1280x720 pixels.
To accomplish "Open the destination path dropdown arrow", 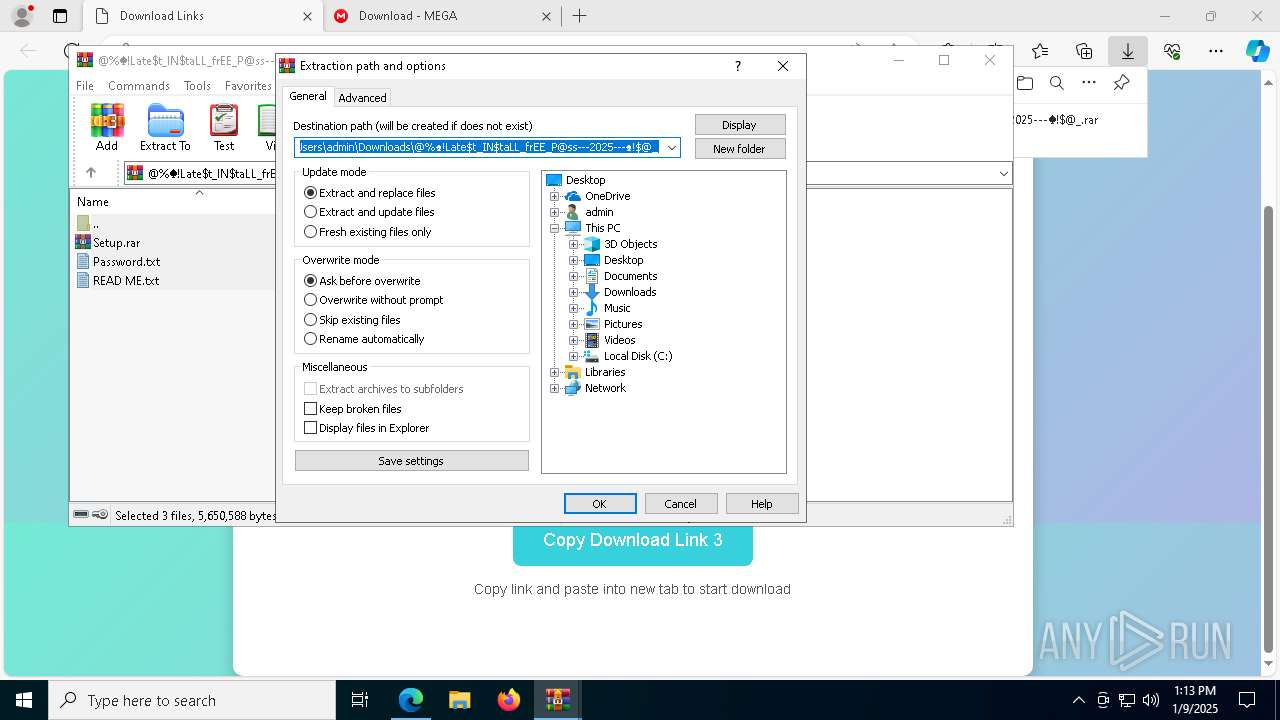I will pos(672,148).
